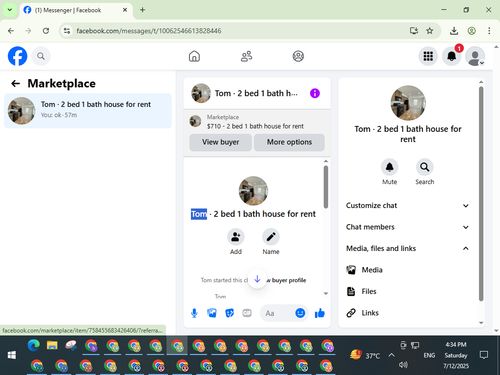Click the taskbar clock 4:34 PM
The height and width of the screenshot is (375, 500).
[456, 345]
